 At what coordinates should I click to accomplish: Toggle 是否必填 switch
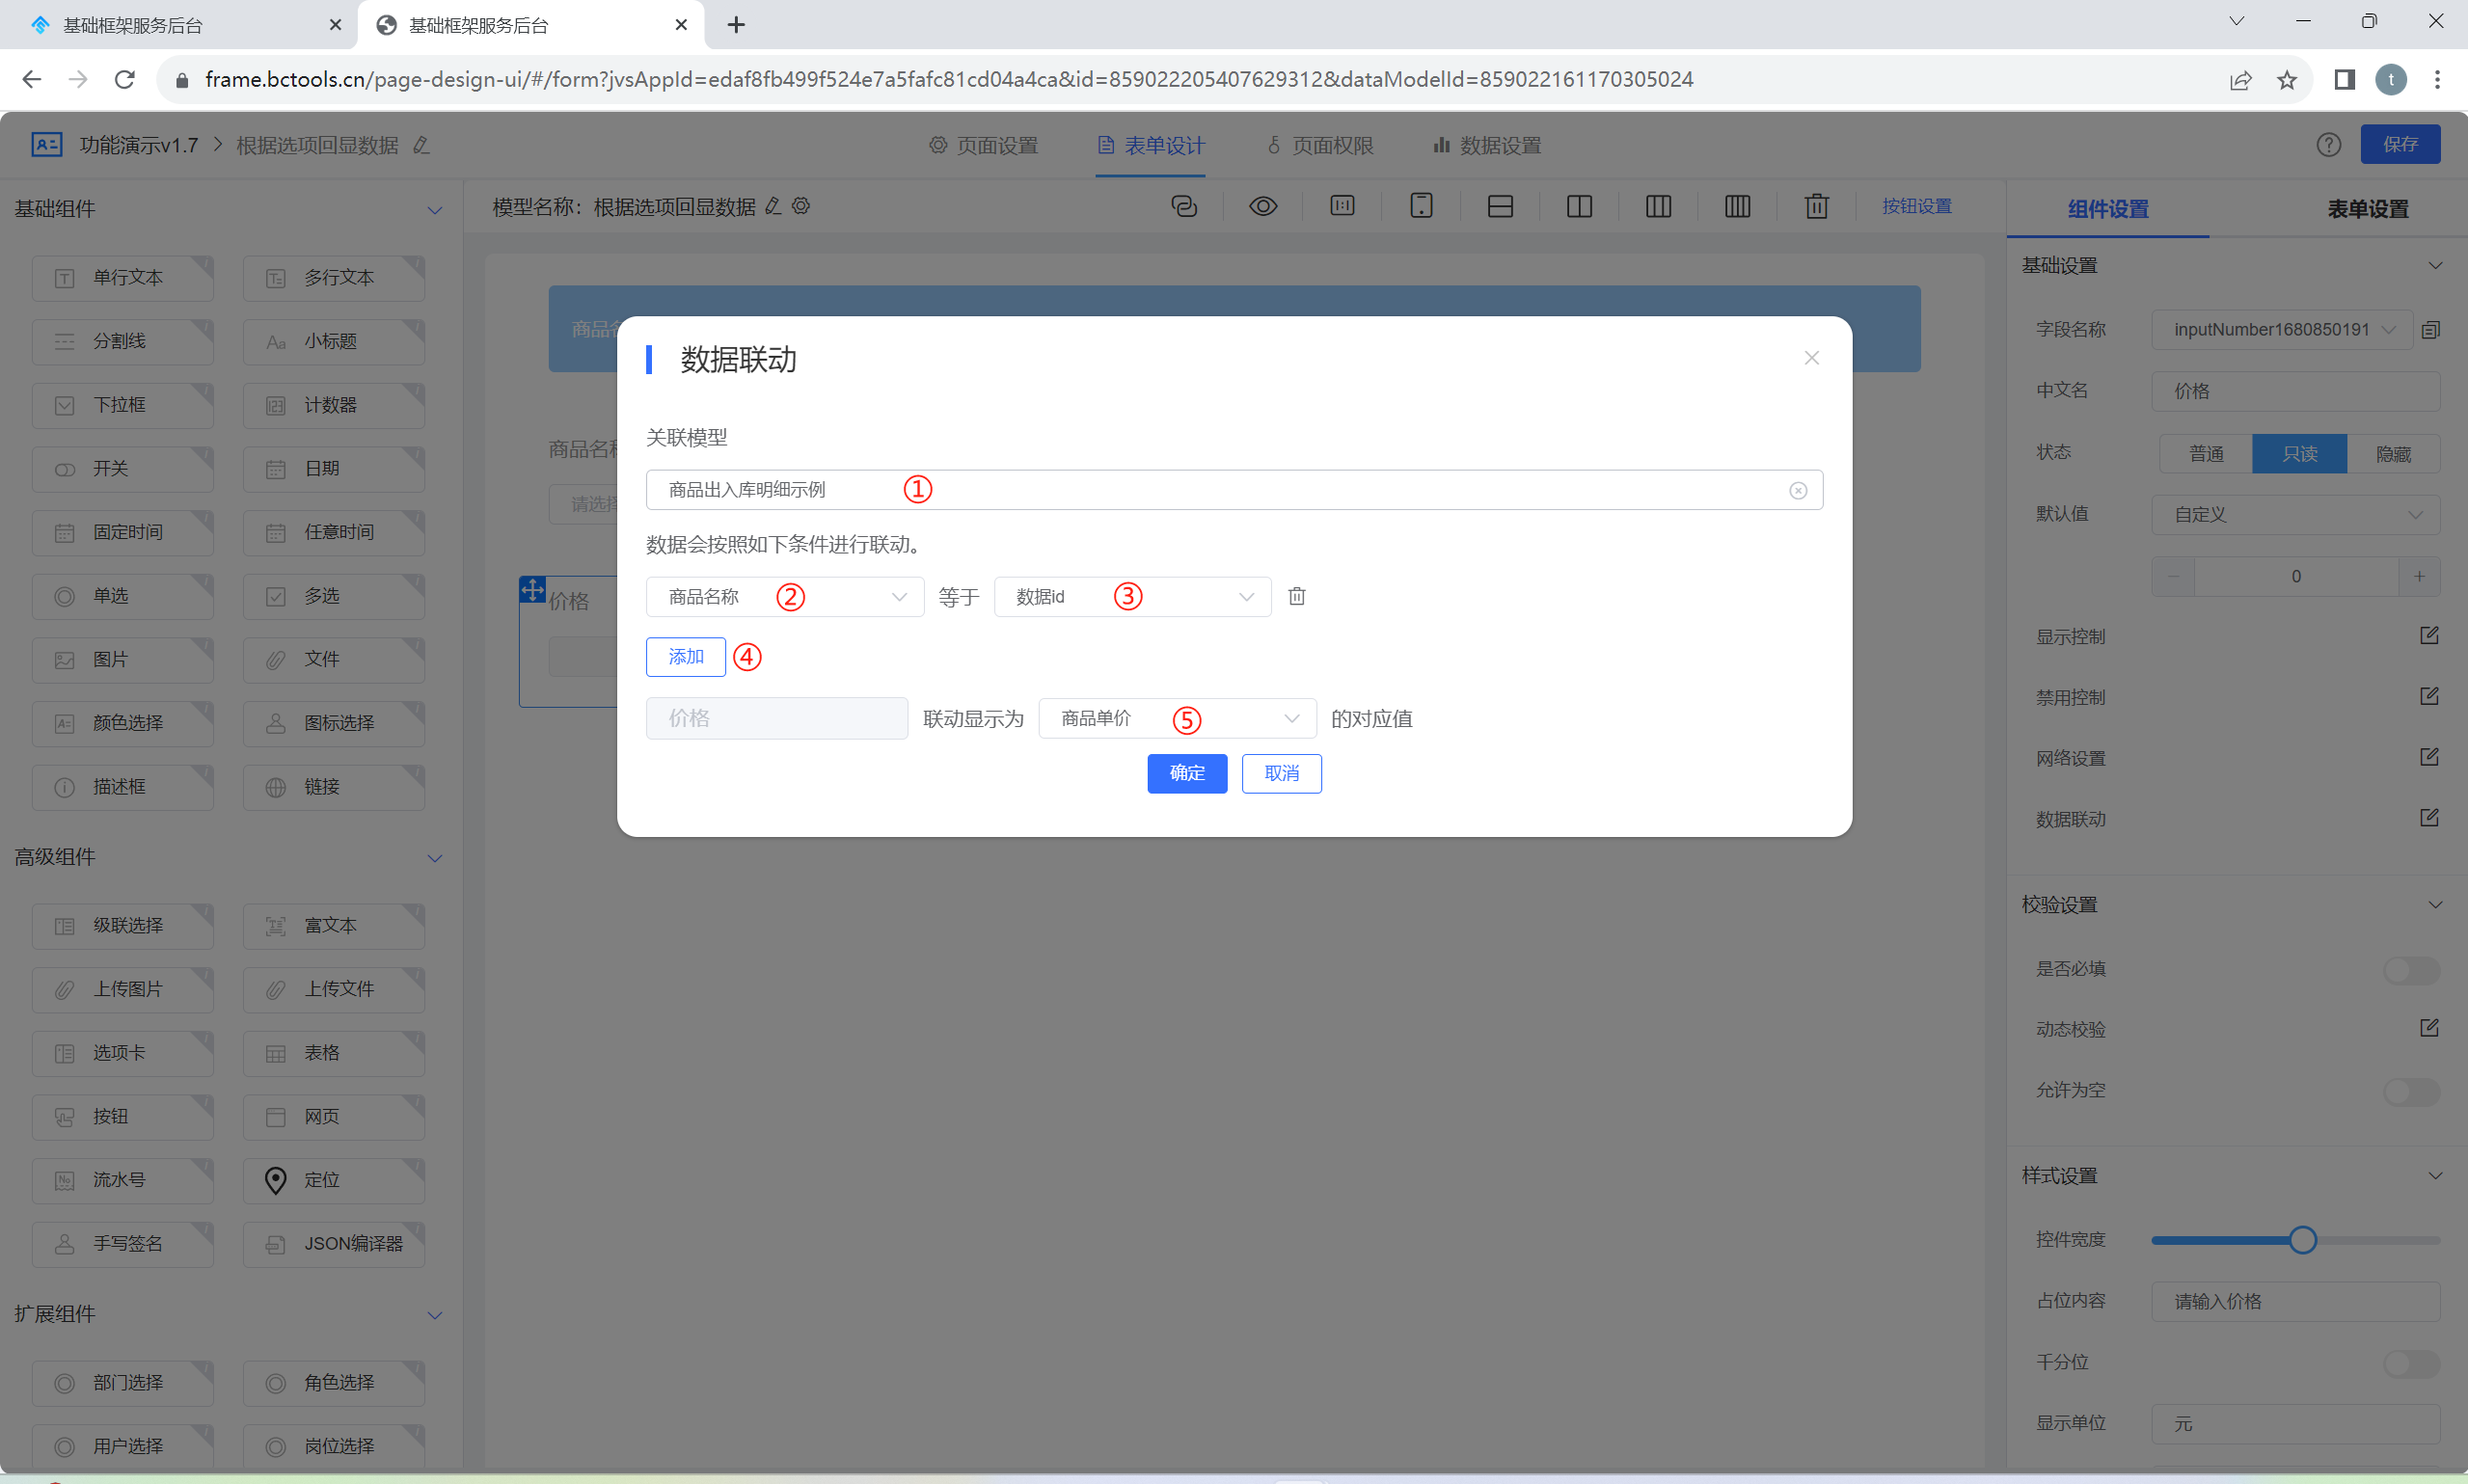coord(2411,970)
